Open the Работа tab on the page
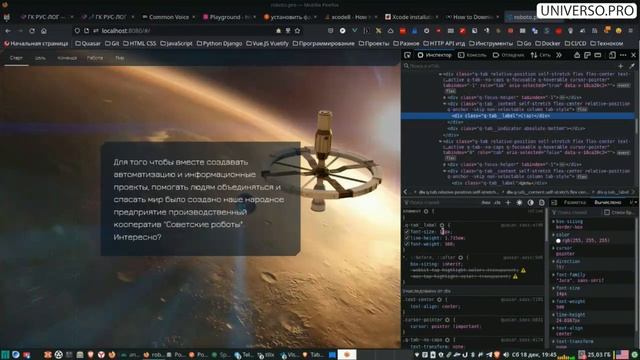Screen dimensions: 640x360 coord(95,58)
